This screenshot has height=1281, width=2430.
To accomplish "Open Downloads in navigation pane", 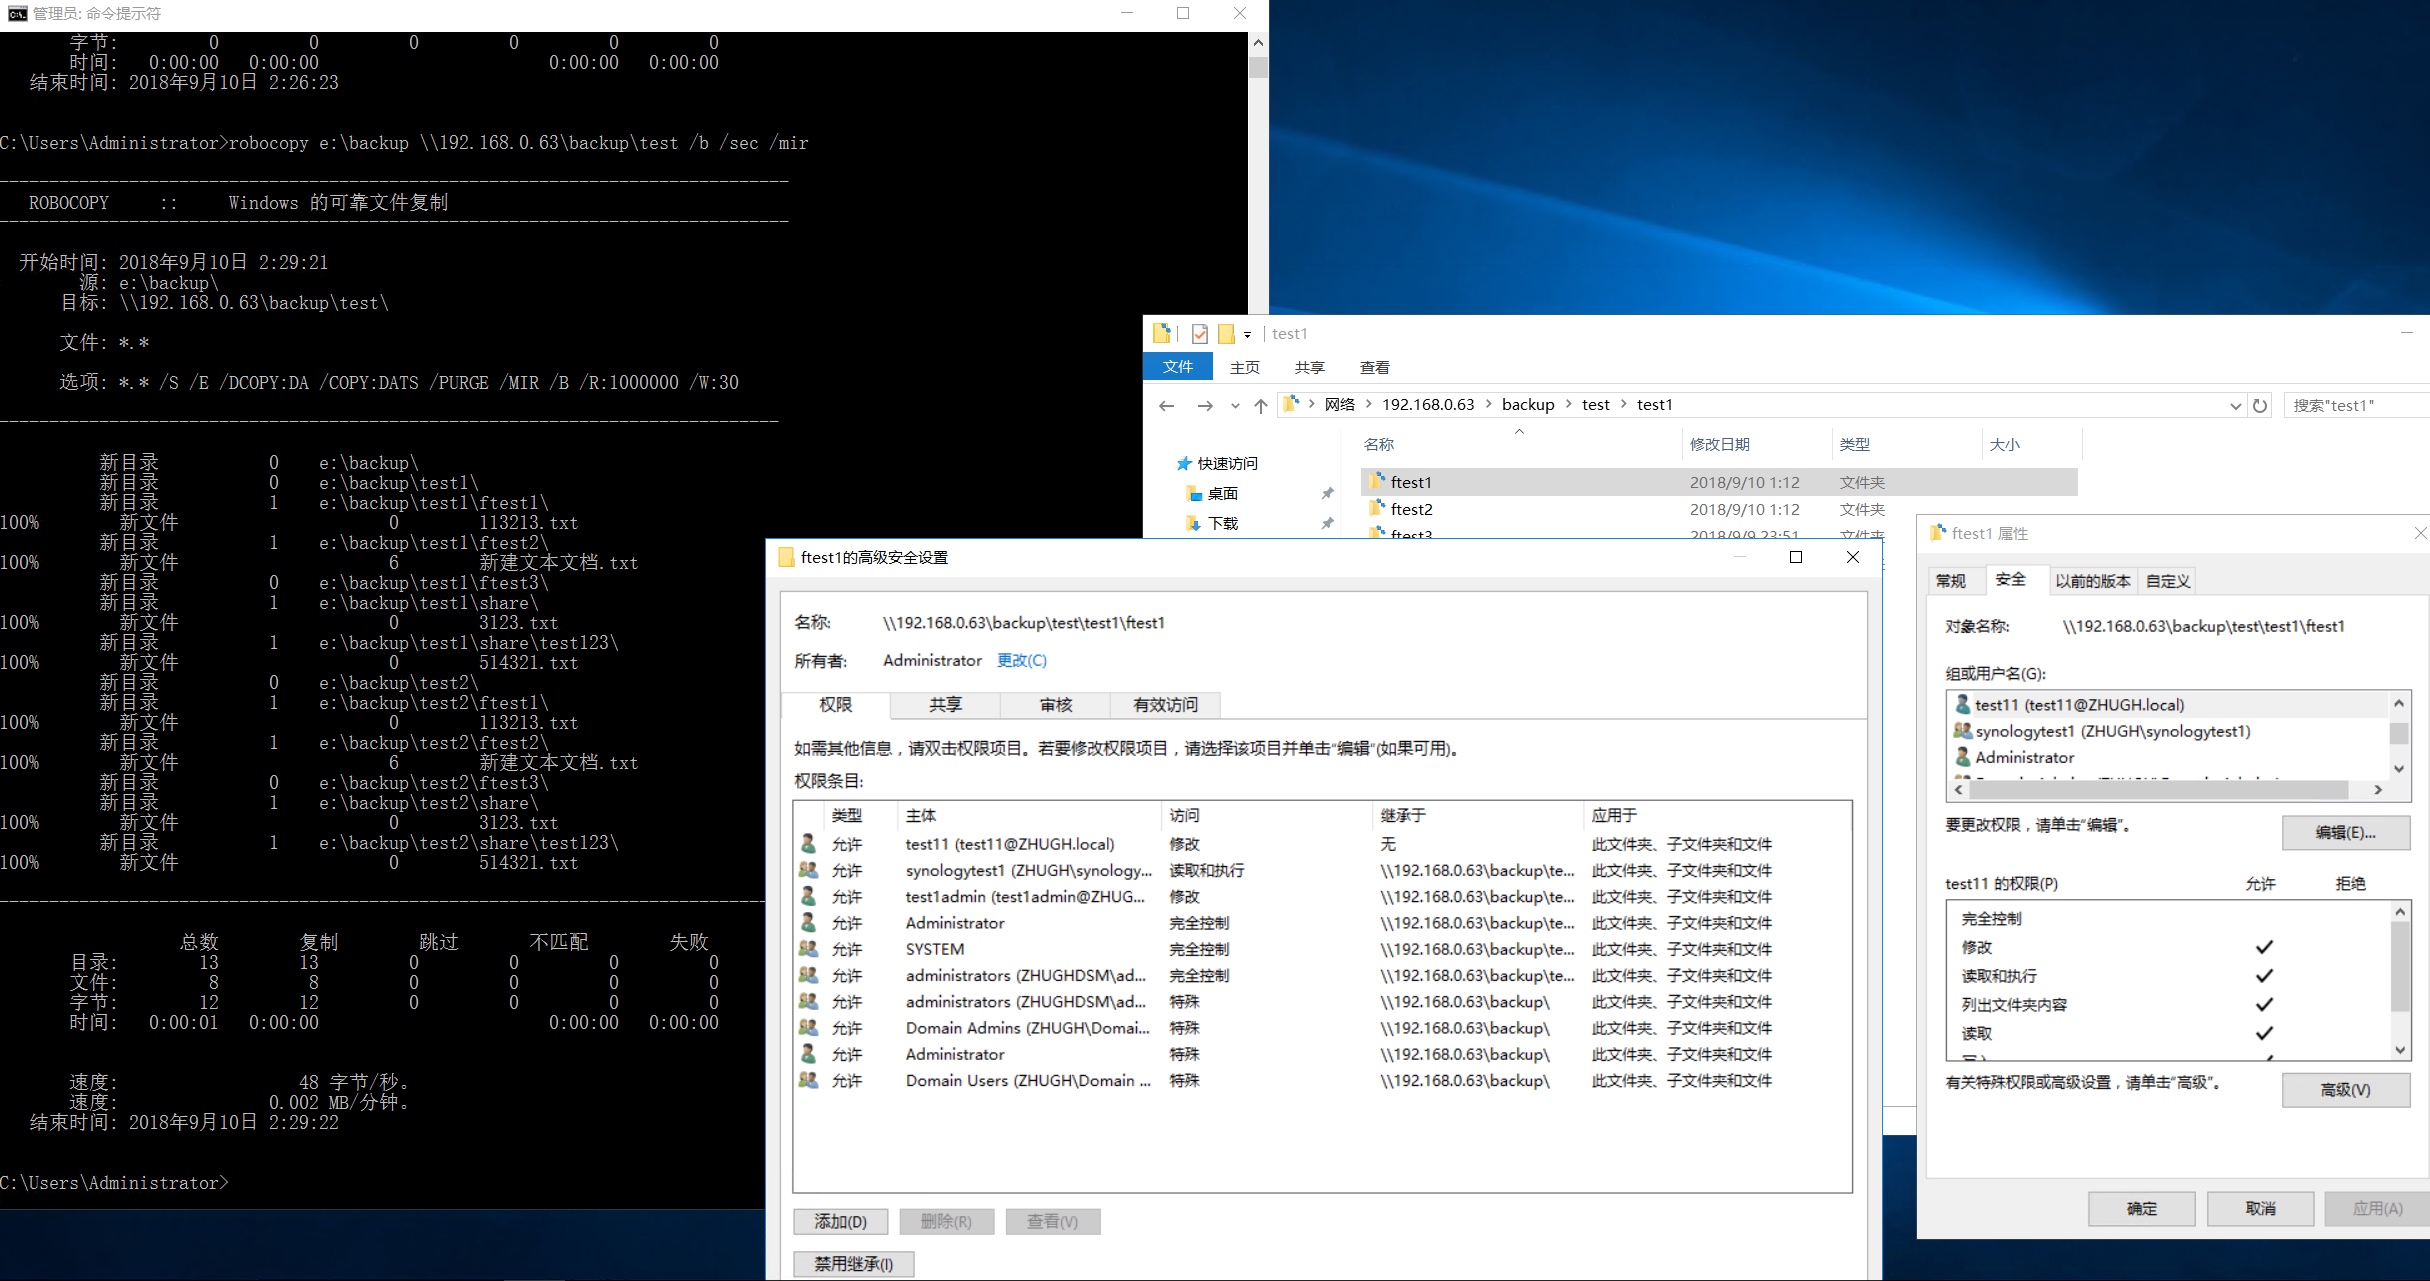I will click(1212, 523).
